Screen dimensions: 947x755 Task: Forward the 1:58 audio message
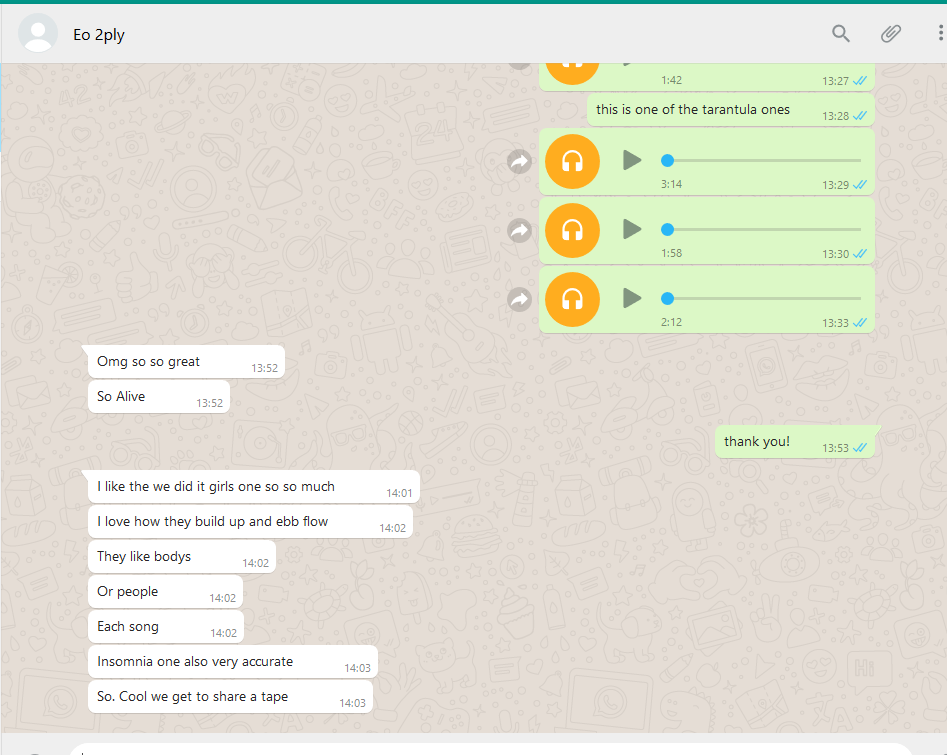pos(519,230)
